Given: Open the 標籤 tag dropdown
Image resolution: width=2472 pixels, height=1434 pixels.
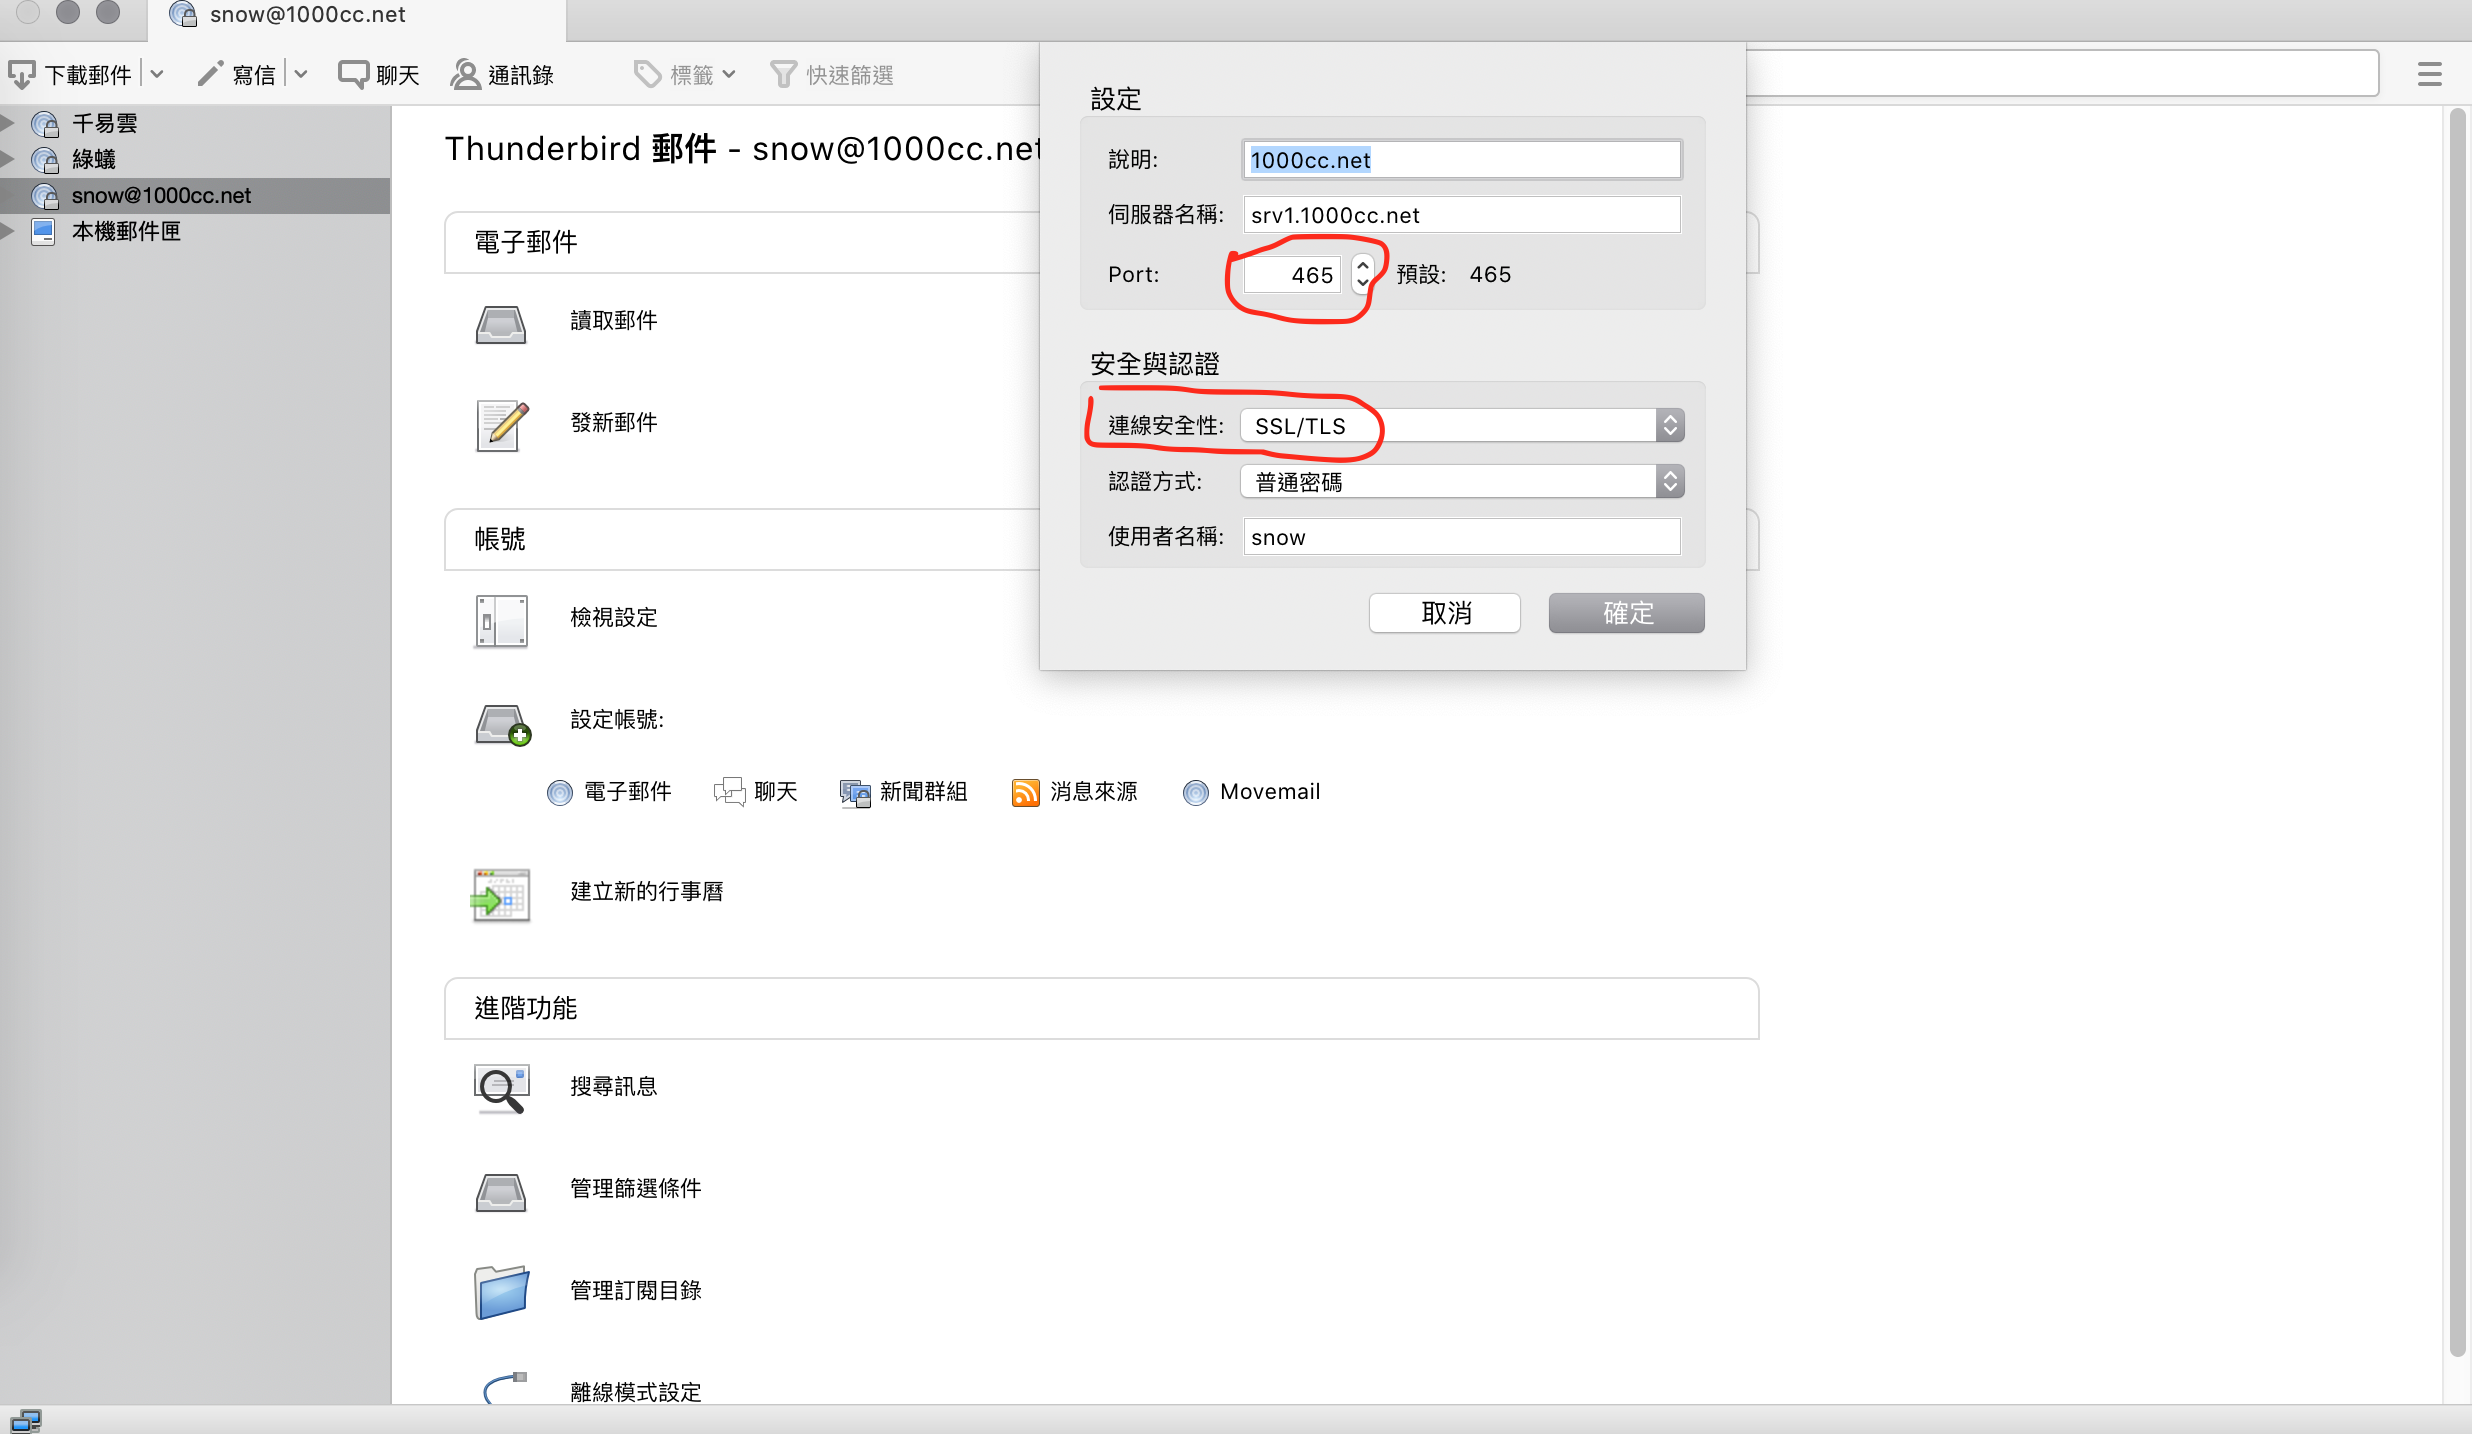Looking at the screenshot, I should [685, 74].
